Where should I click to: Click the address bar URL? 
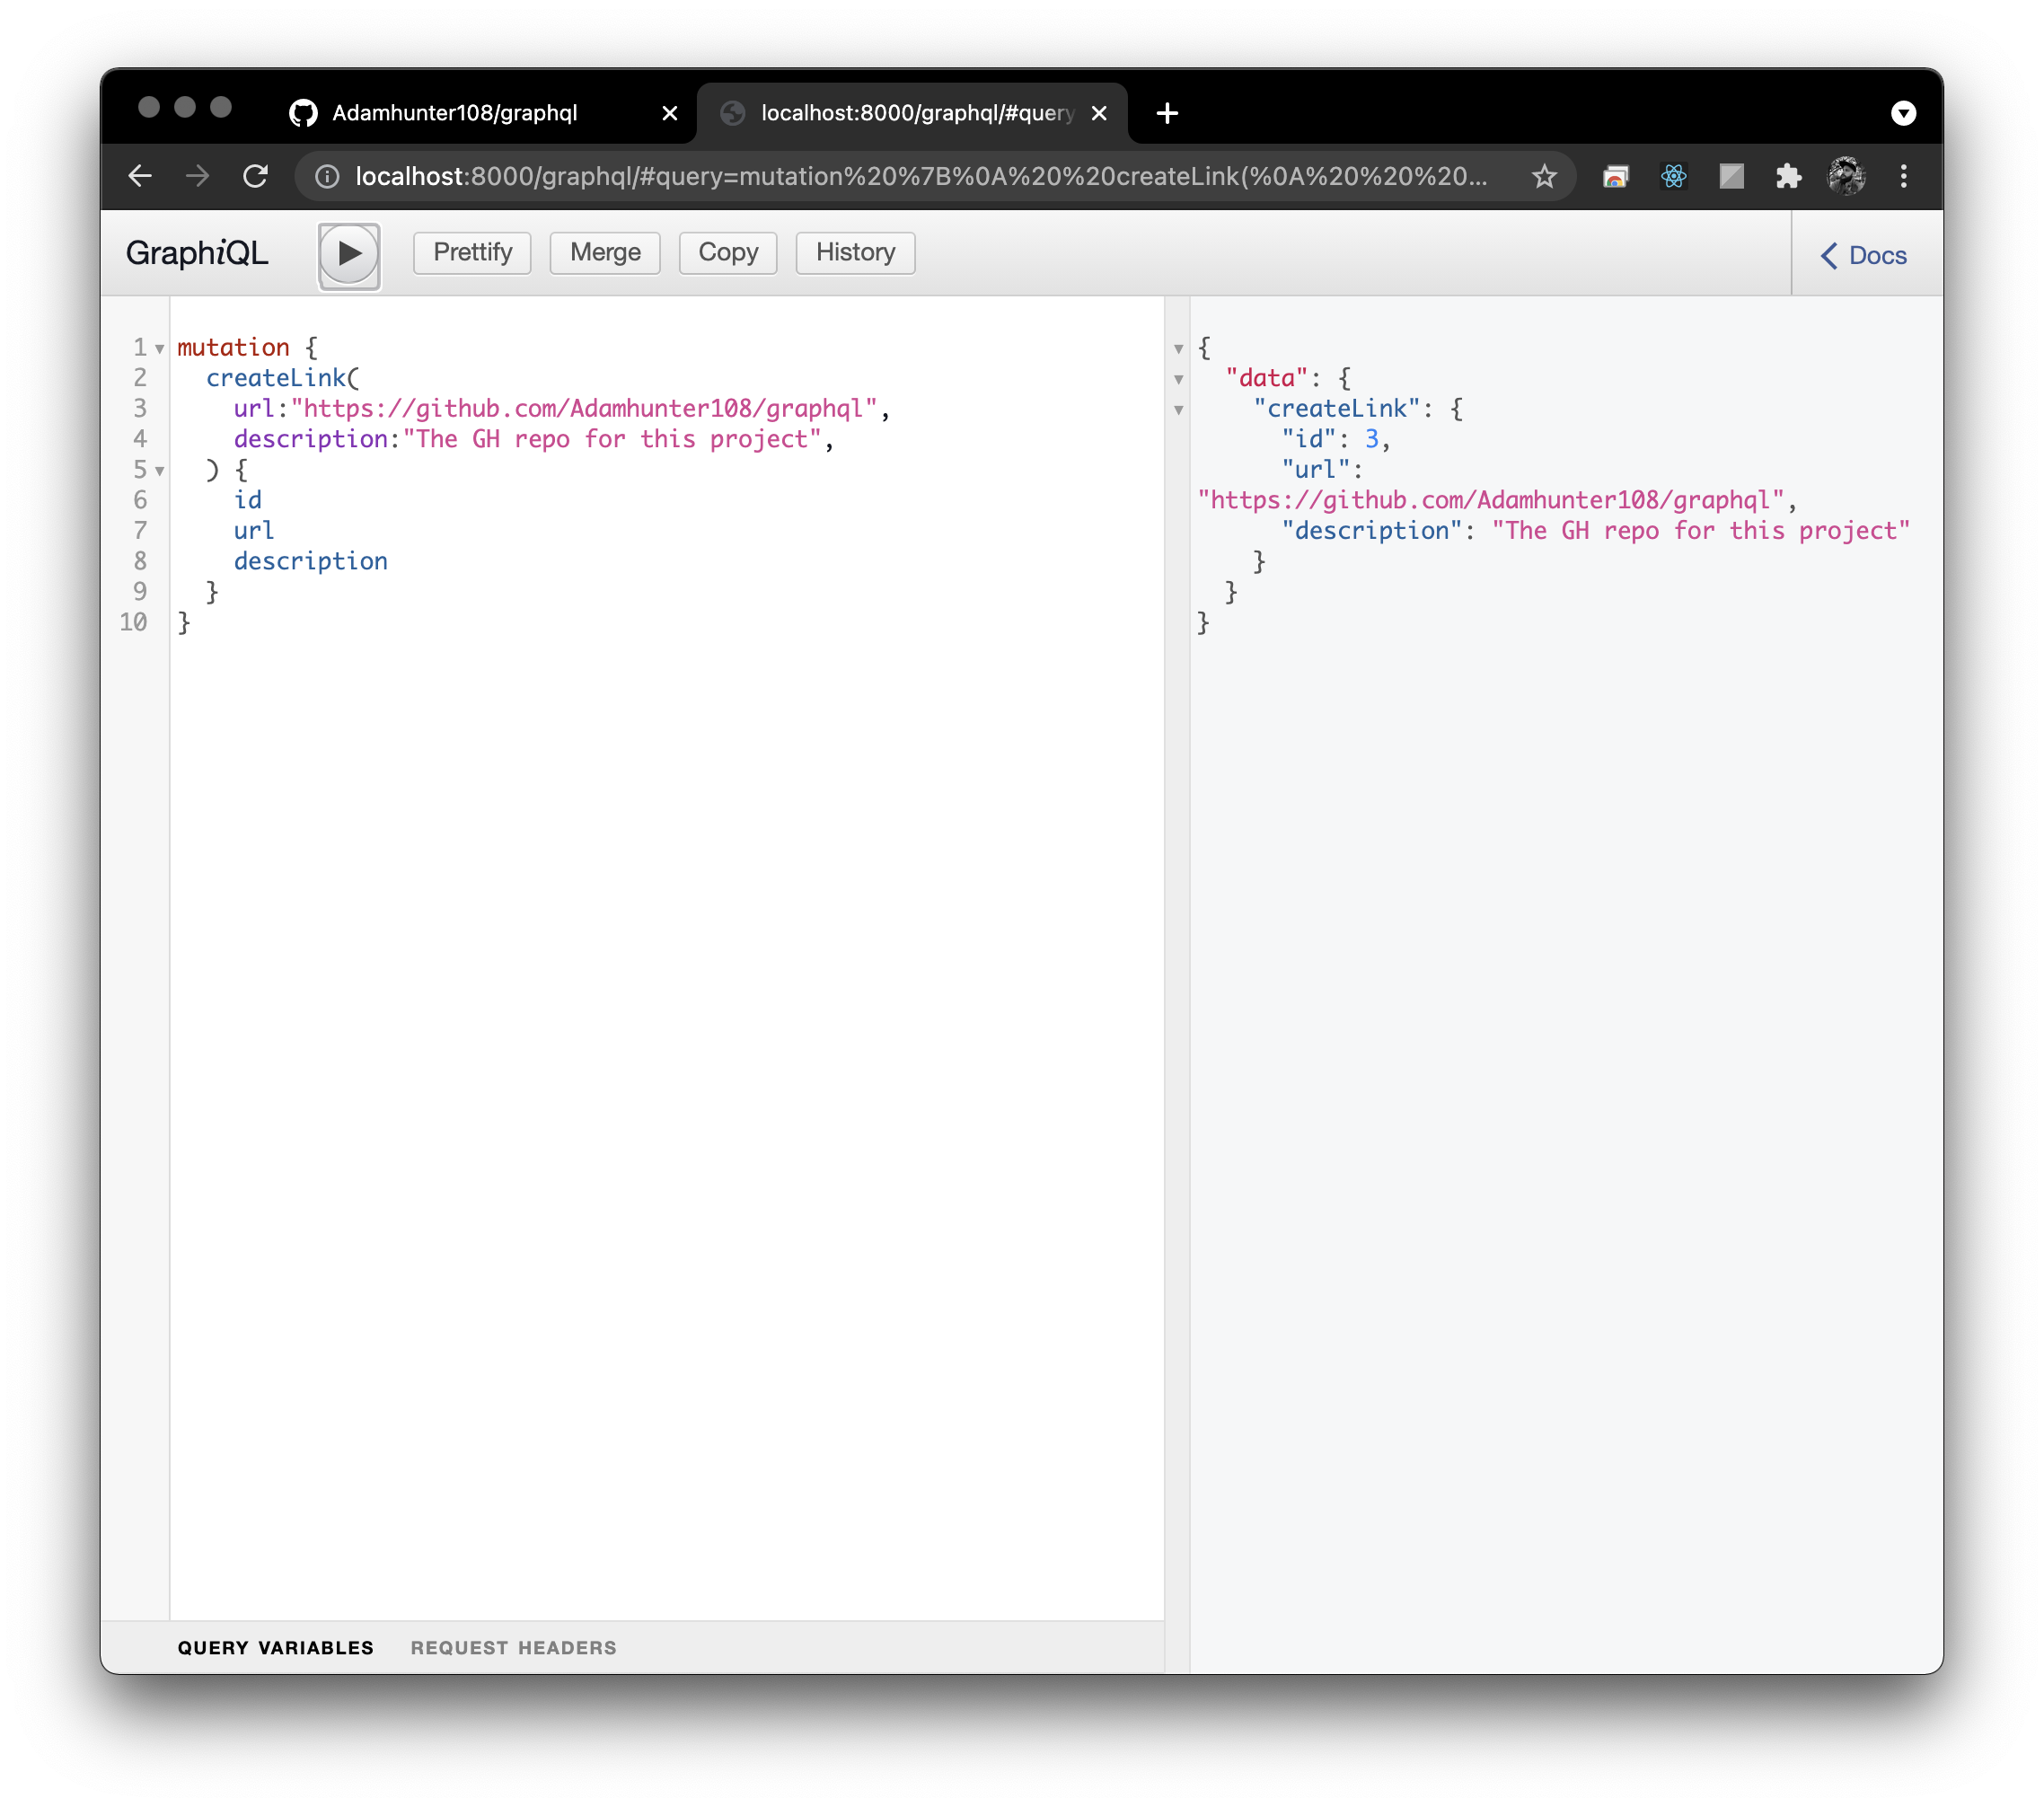(921, 177)
